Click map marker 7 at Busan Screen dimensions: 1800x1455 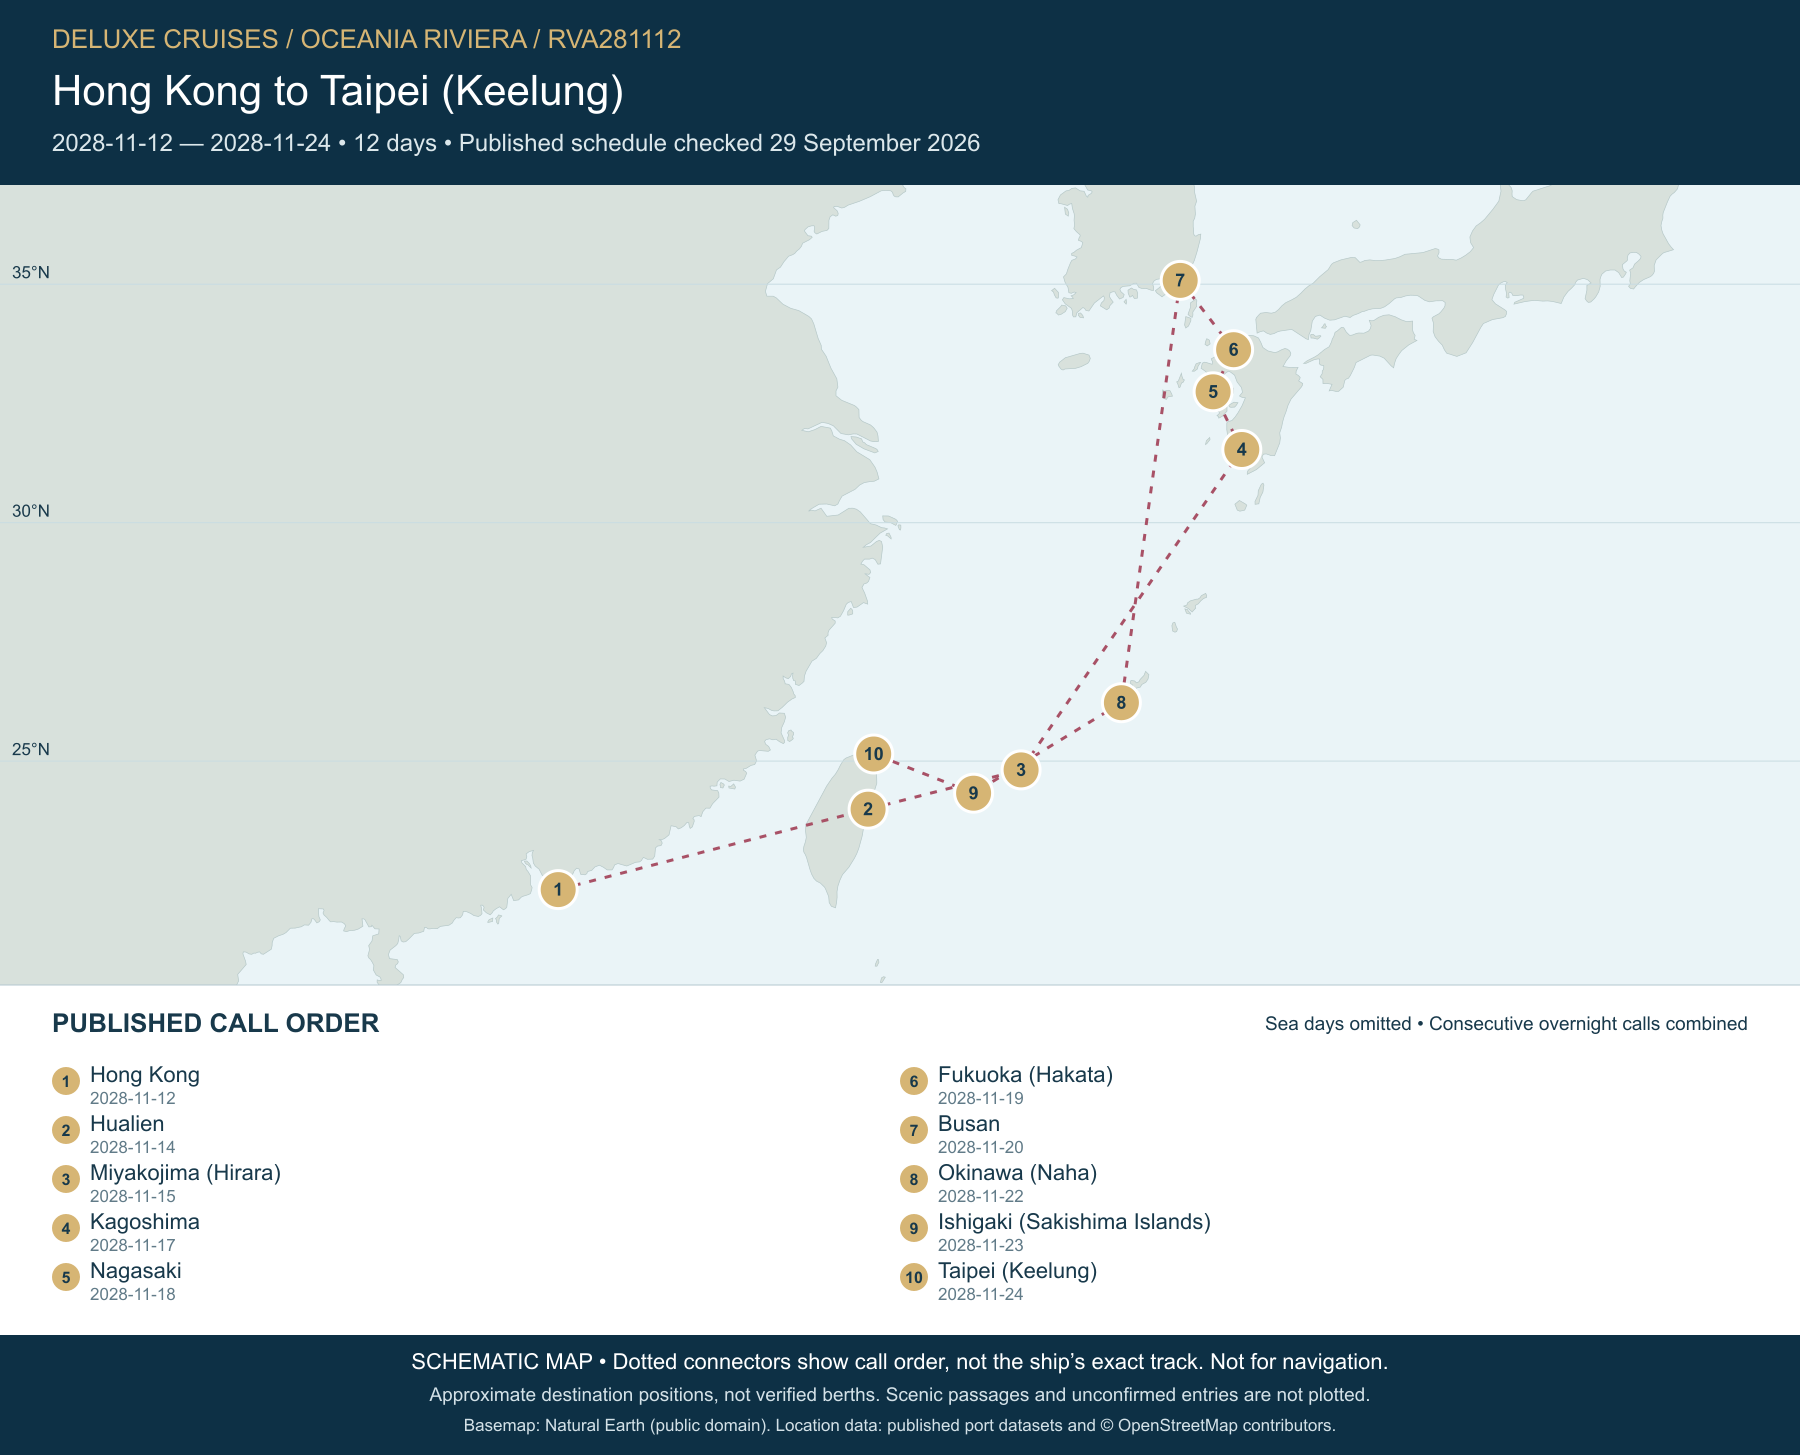pos(1180,280)
